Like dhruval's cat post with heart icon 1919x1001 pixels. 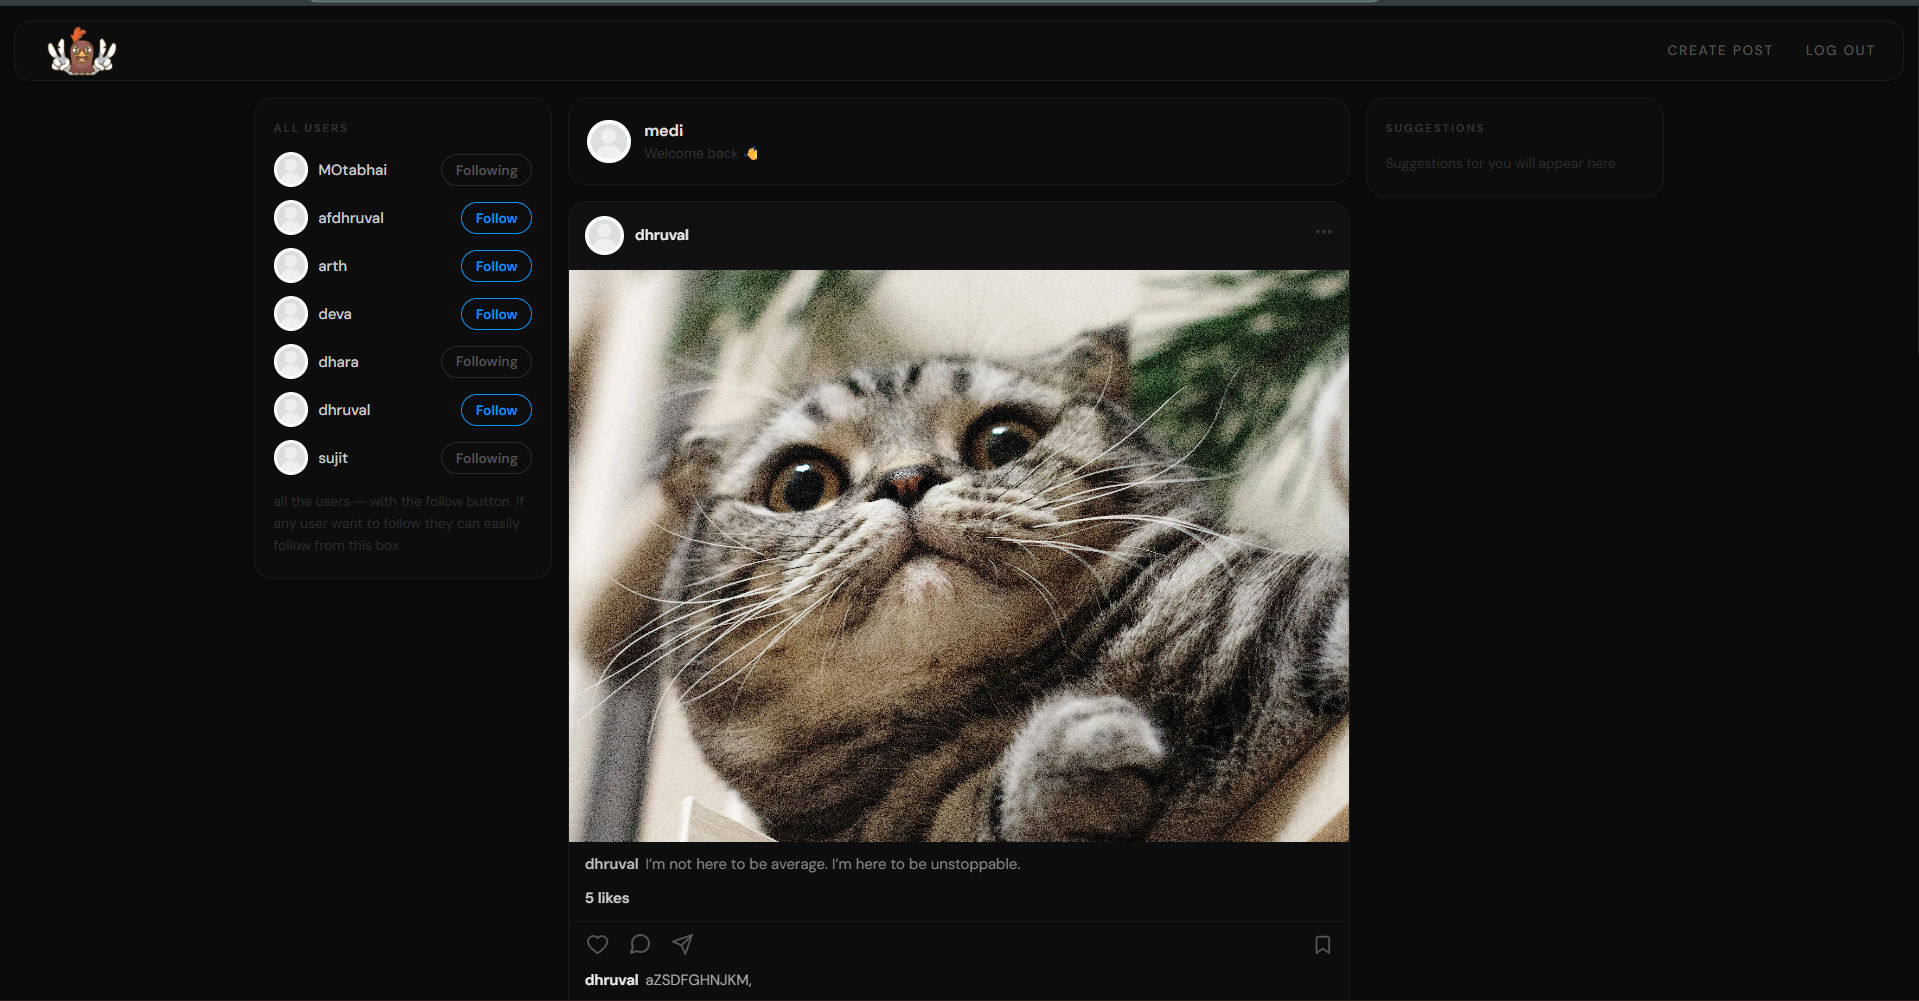tap(597, 944)
